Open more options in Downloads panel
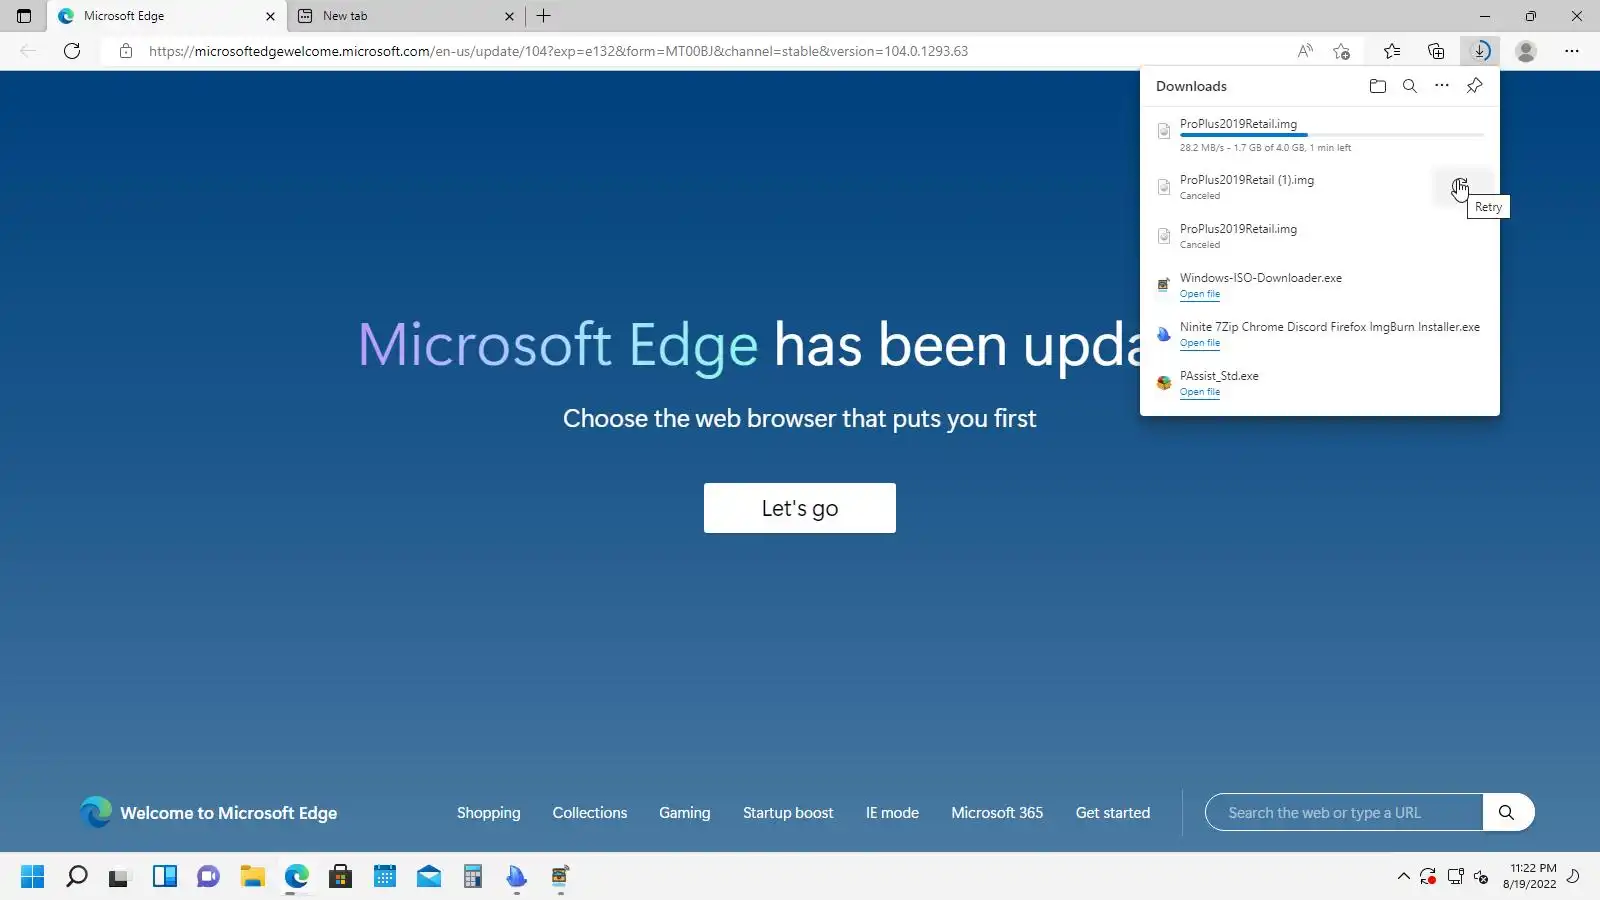This screenshot has height=900, width=1600. [1441, 86]
